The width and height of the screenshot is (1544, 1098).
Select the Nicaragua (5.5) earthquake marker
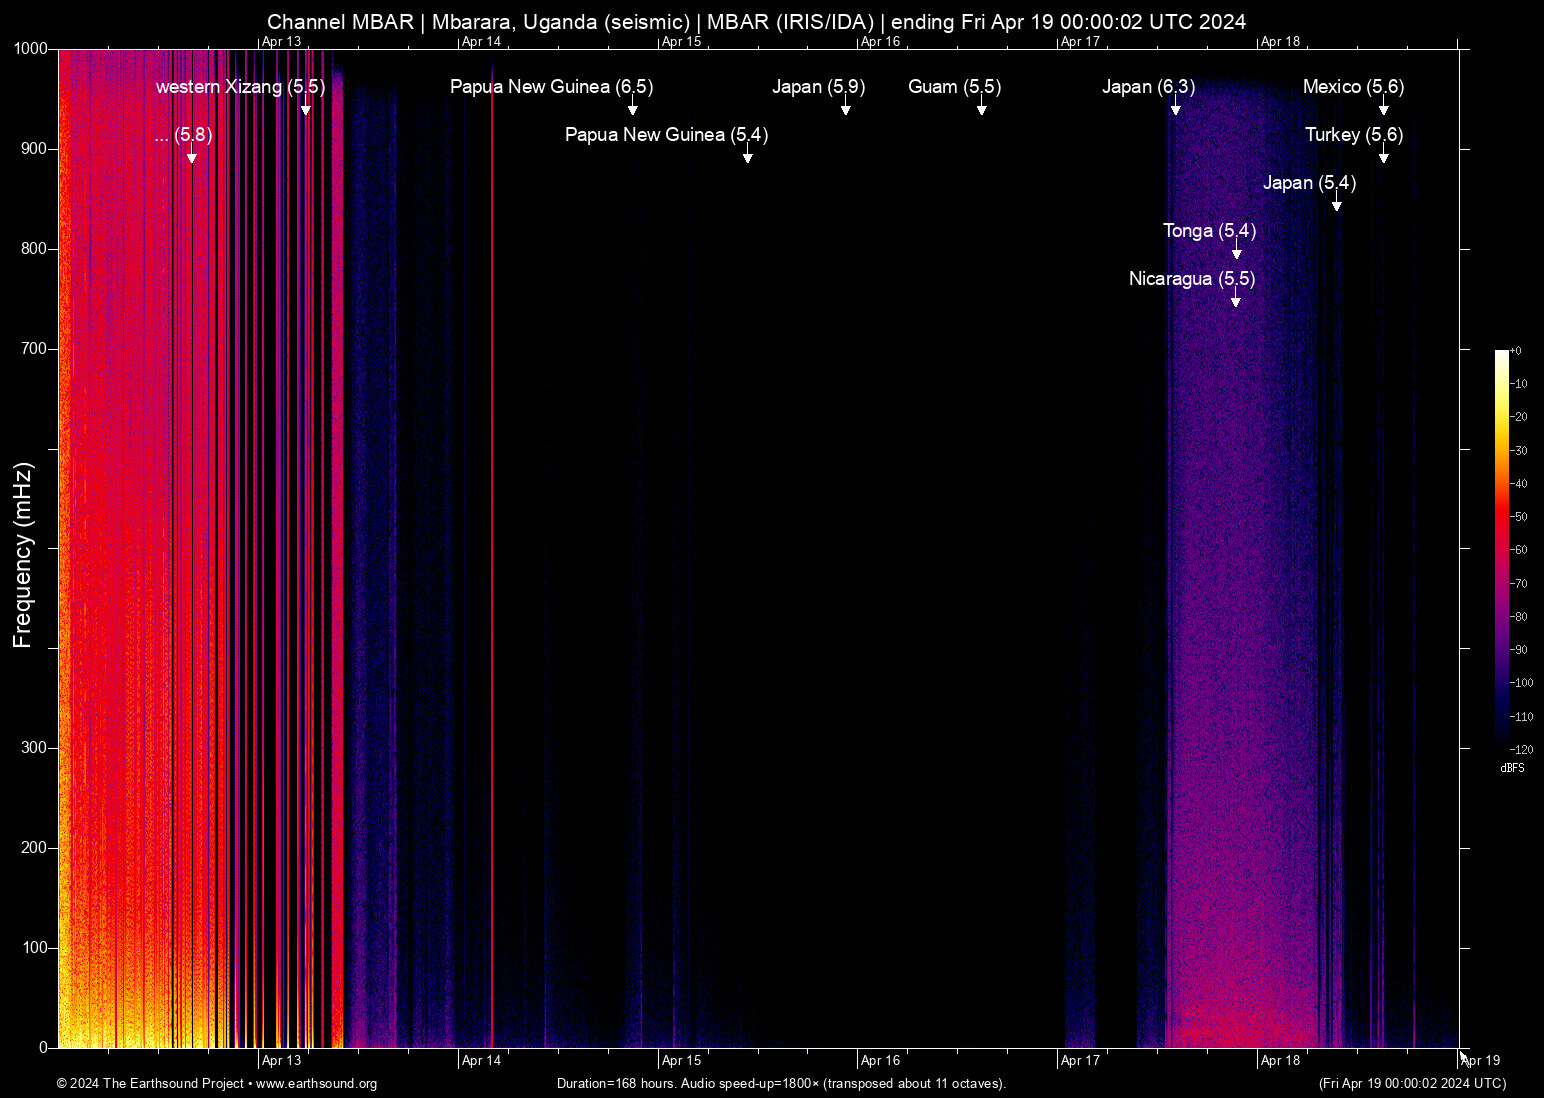tap(1190, 280)
